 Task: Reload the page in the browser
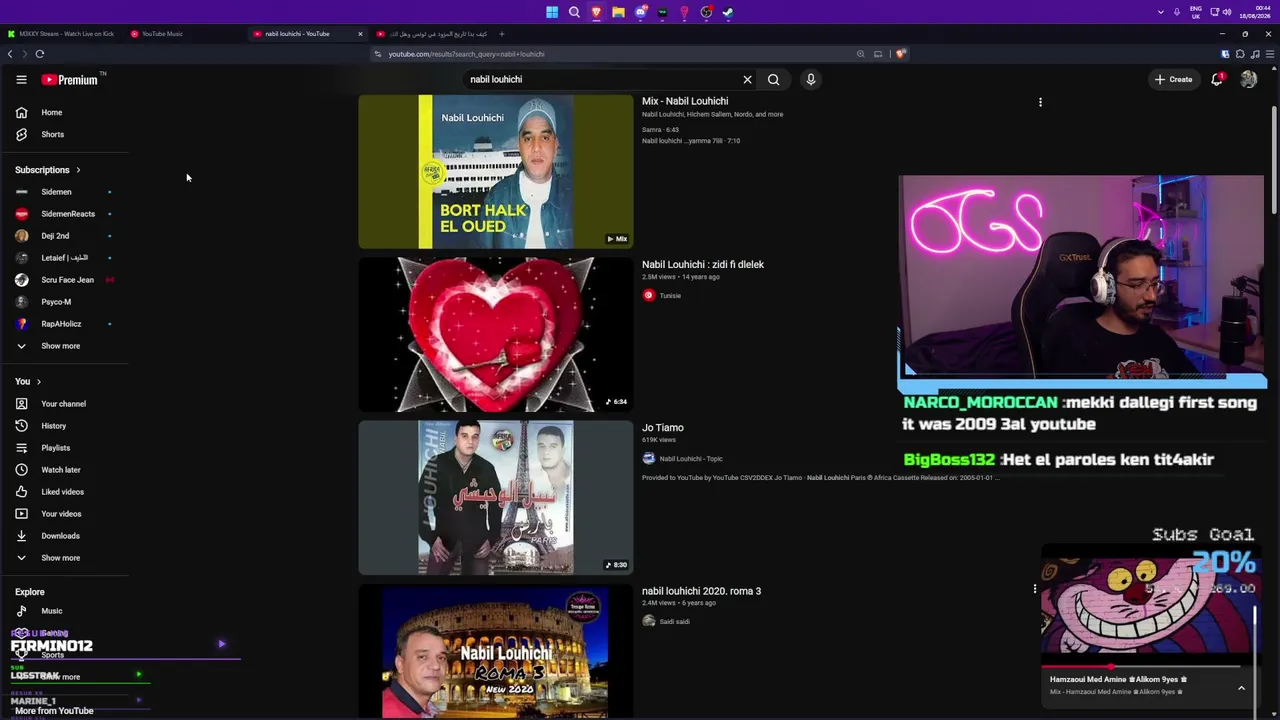click(40, 54)
